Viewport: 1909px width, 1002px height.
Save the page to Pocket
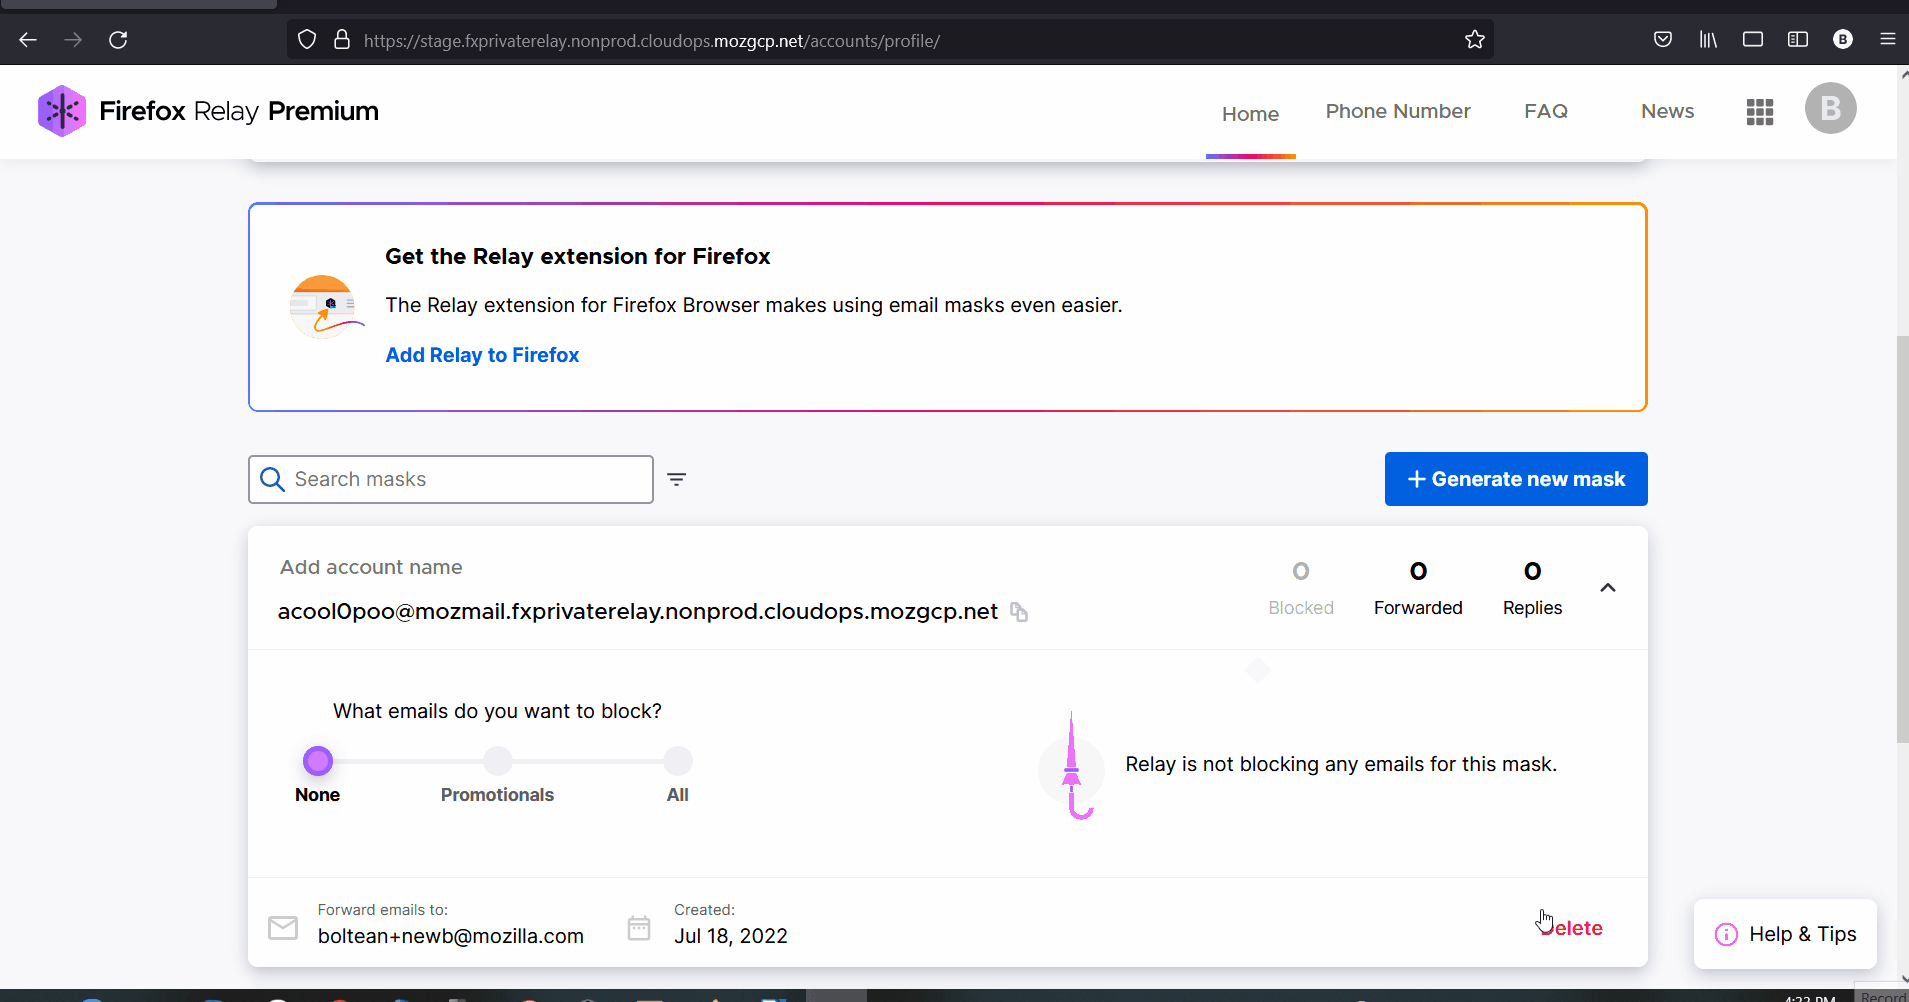click(1663, 40)
